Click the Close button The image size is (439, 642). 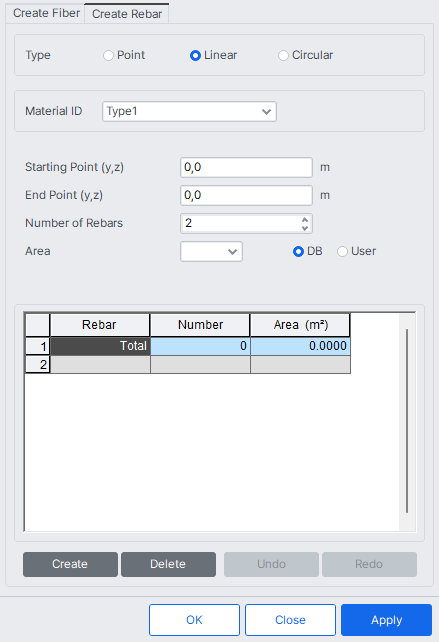click(x=290, y=620)
